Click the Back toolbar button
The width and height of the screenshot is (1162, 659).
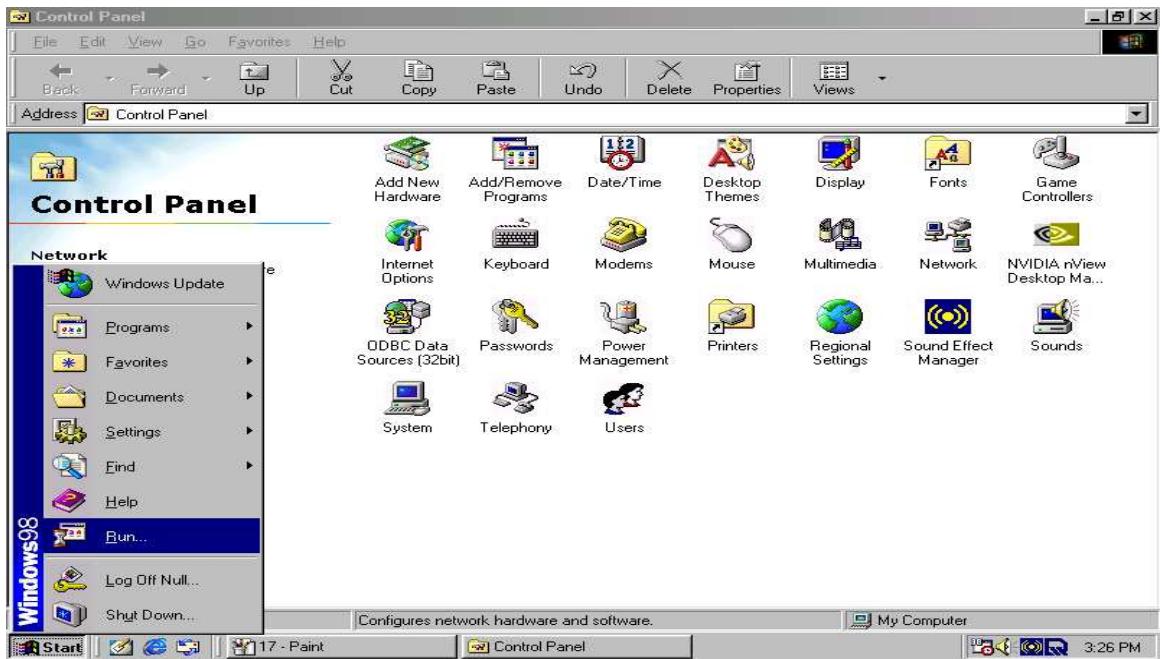(60, 79)
